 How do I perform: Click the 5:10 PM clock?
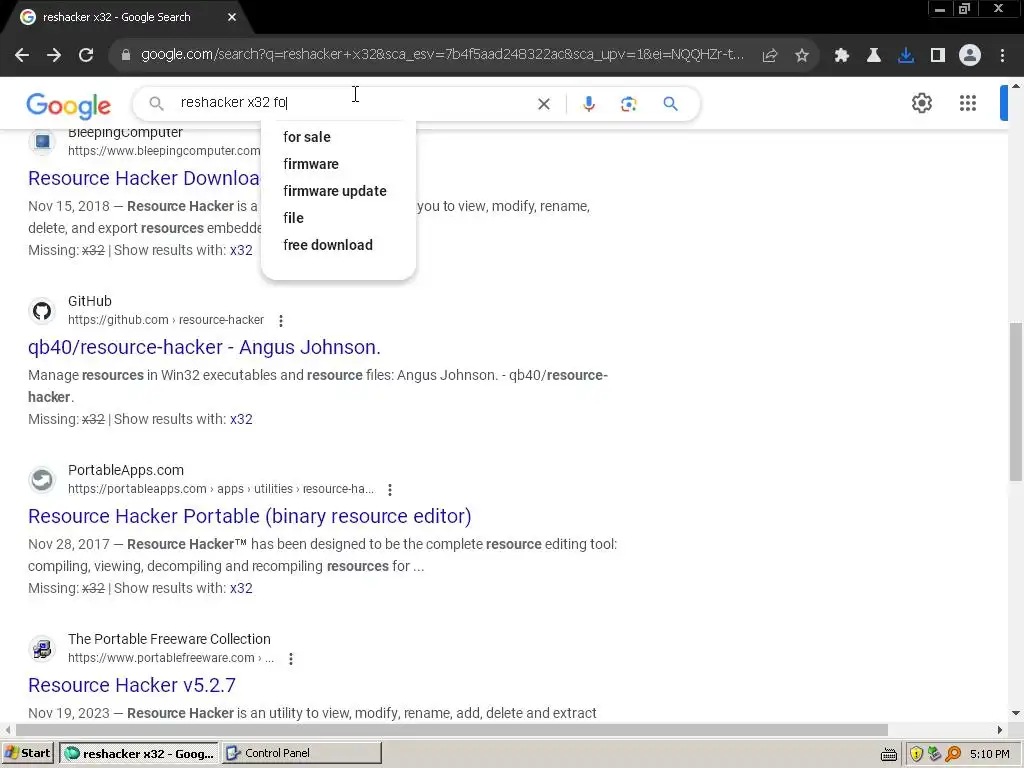pyautogui.click(x=989, y=754)
